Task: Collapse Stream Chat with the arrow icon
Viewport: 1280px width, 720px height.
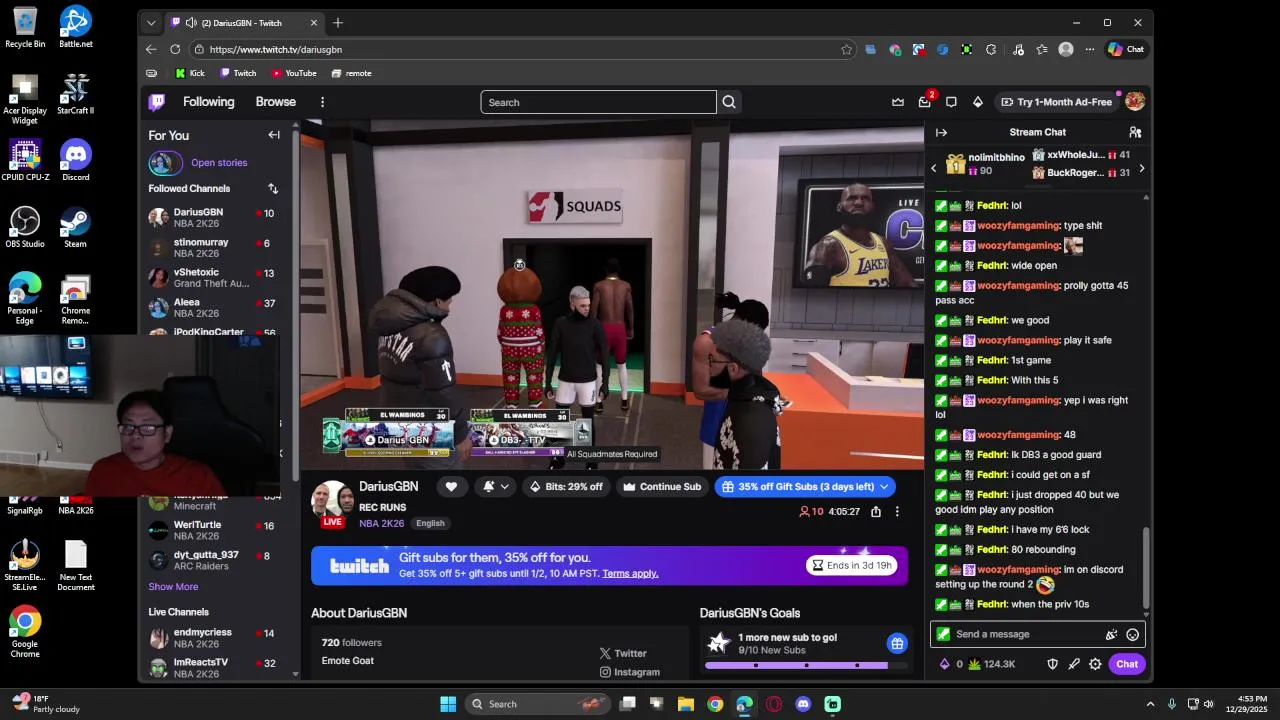Action: (x=941, y=132)
